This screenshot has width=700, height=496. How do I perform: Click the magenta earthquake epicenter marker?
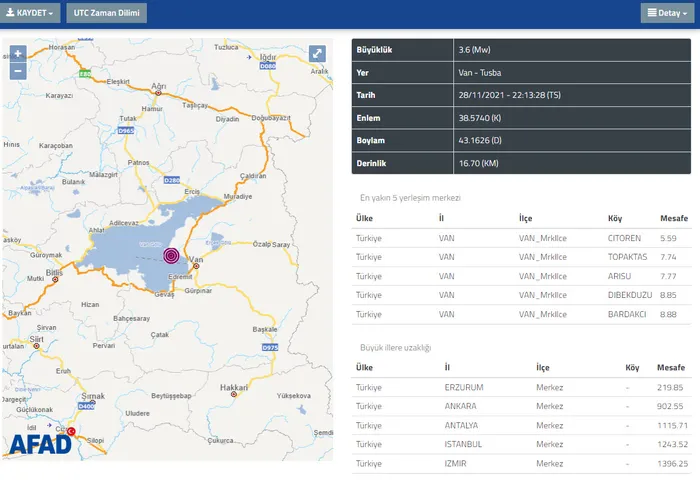[x=171, y=255]
